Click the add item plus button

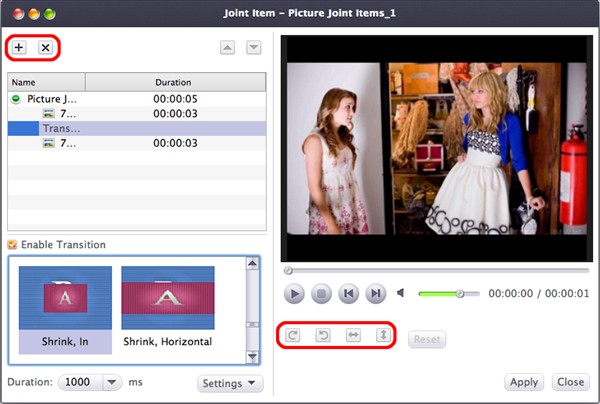pos(19,47)
